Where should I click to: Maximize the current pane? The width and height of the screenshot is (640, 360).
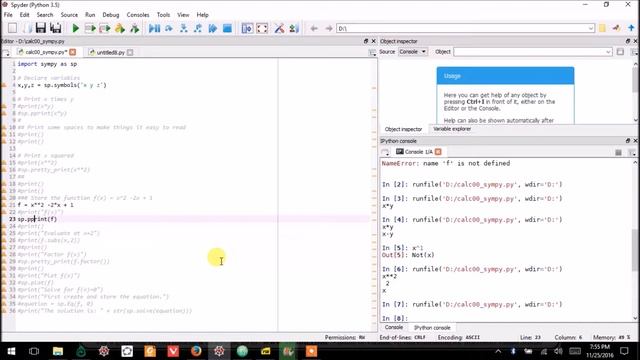click(x=247, y=28)
